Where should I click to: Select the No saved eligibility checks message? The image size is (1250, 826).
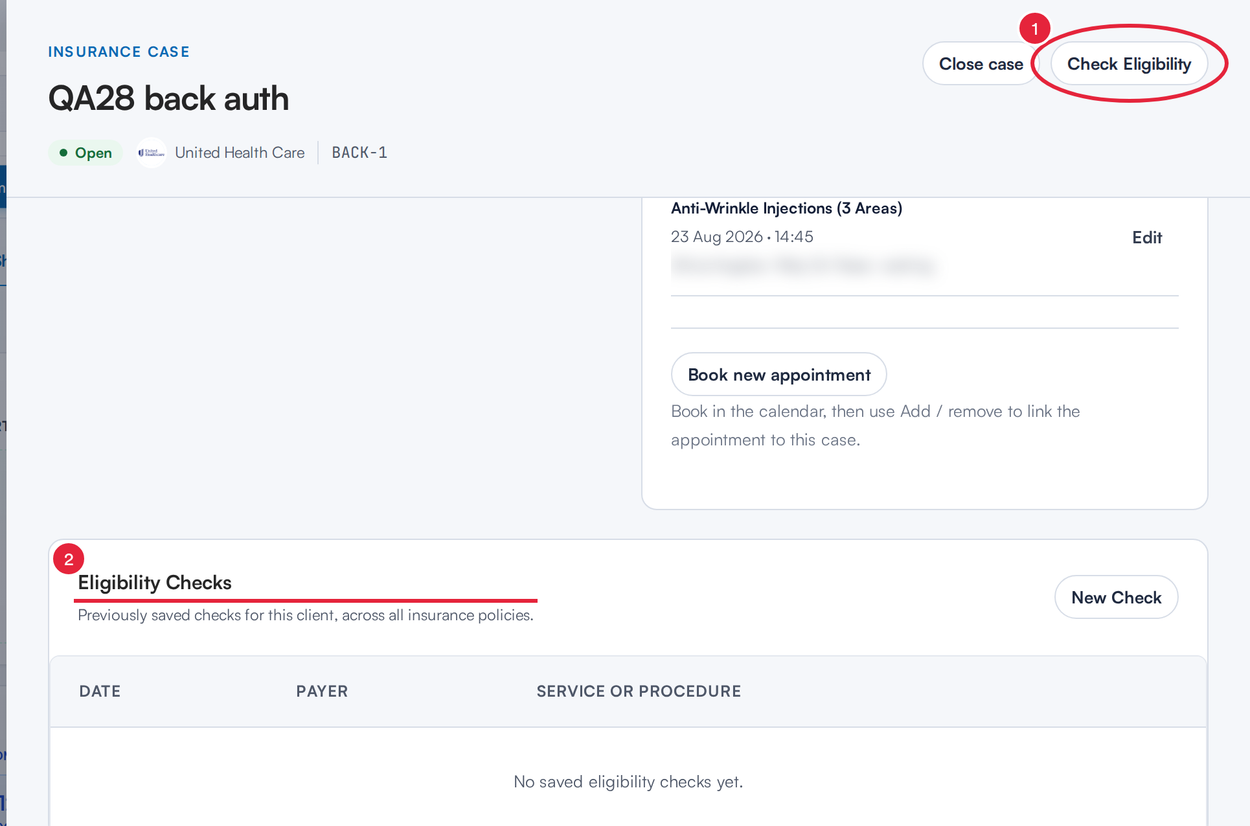pyautogui.click(x=628, y=781)
